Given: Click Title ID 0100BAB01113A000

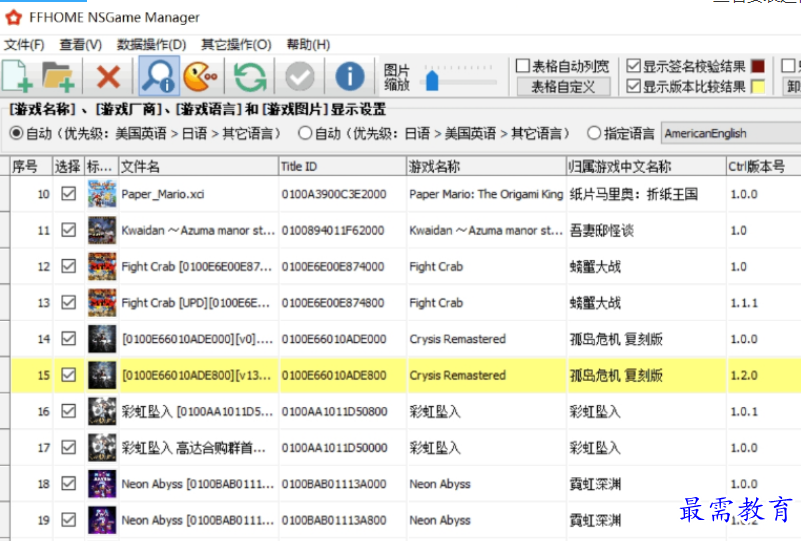Looking at the screenshot, I should (x=334, y=484).
